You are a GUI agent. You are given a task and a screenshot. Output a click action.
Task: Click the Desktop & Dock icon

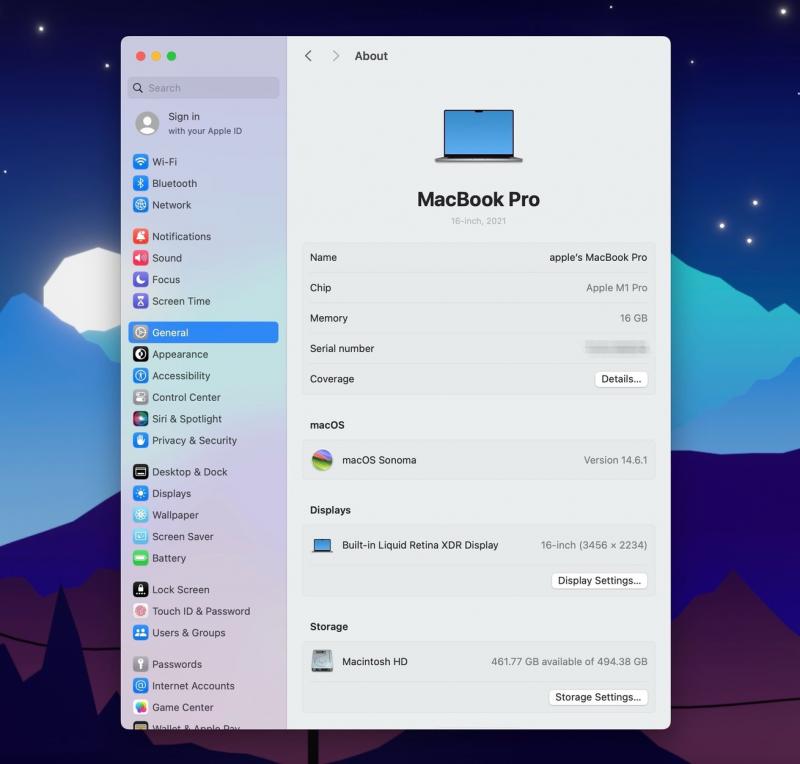point(140,472)
